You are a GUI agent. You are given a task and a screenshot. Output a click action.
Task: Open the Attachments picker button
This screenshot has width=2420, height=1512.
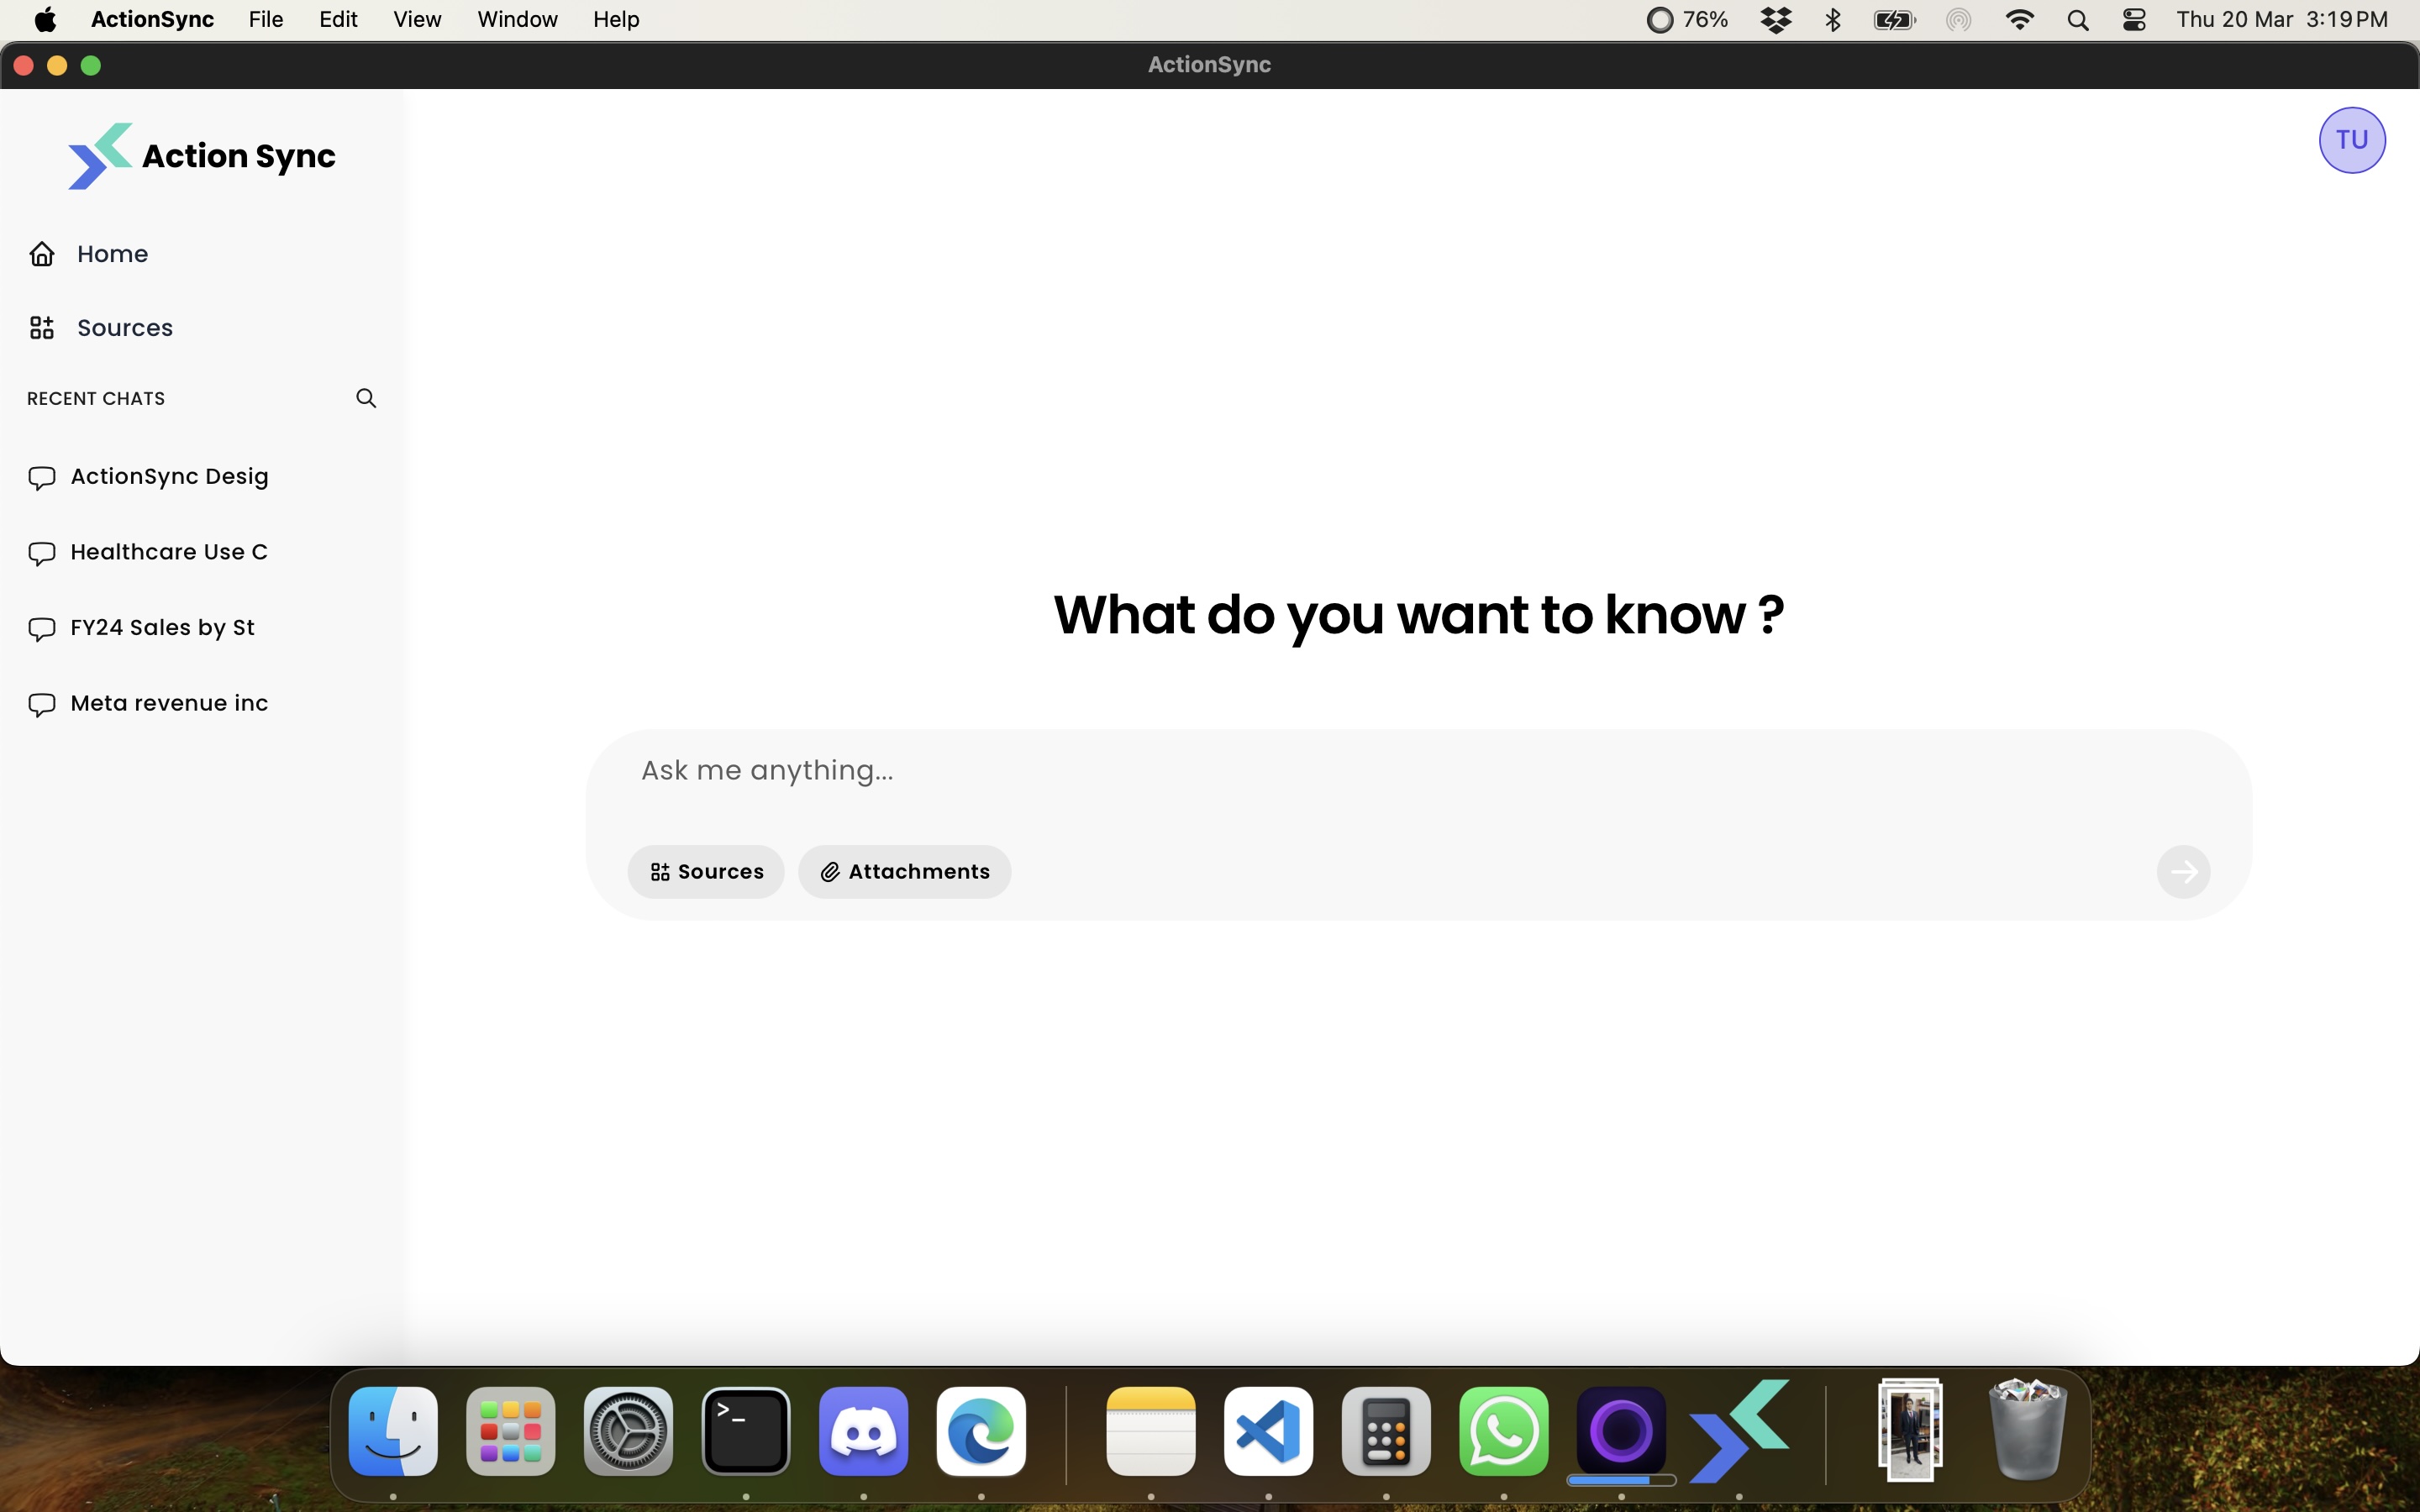[904, 871]
